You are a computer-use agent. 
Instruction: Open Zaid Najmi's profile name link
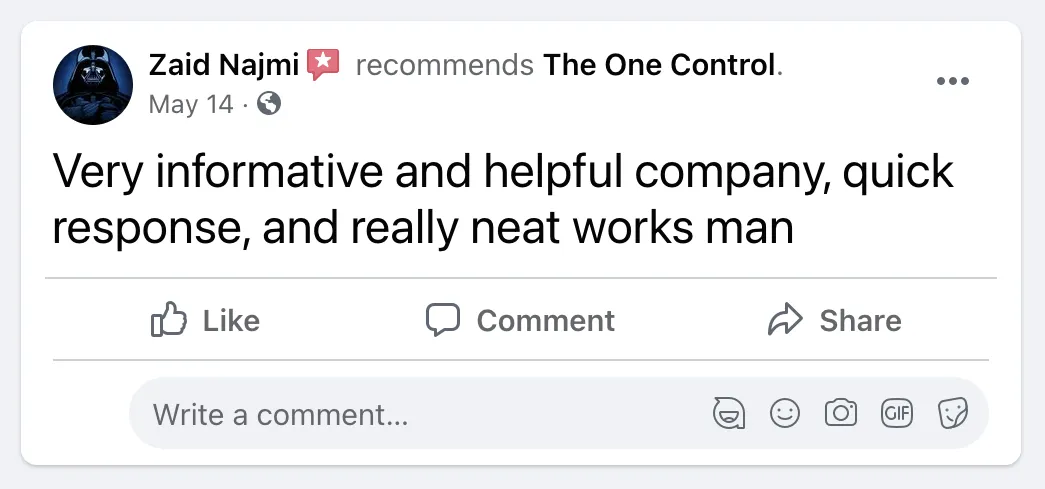223,66
